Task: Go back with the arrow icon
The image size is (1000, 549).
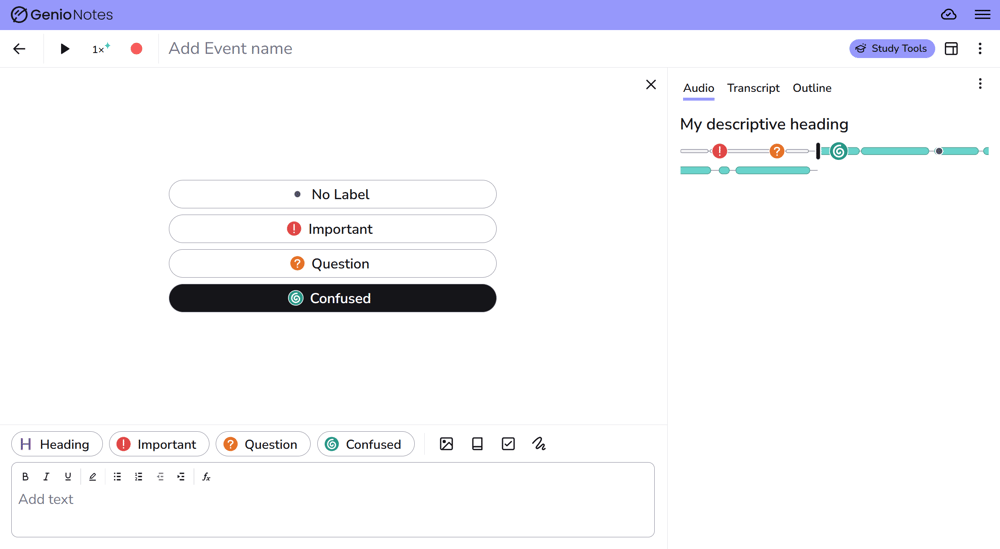Action: point(19,48)
